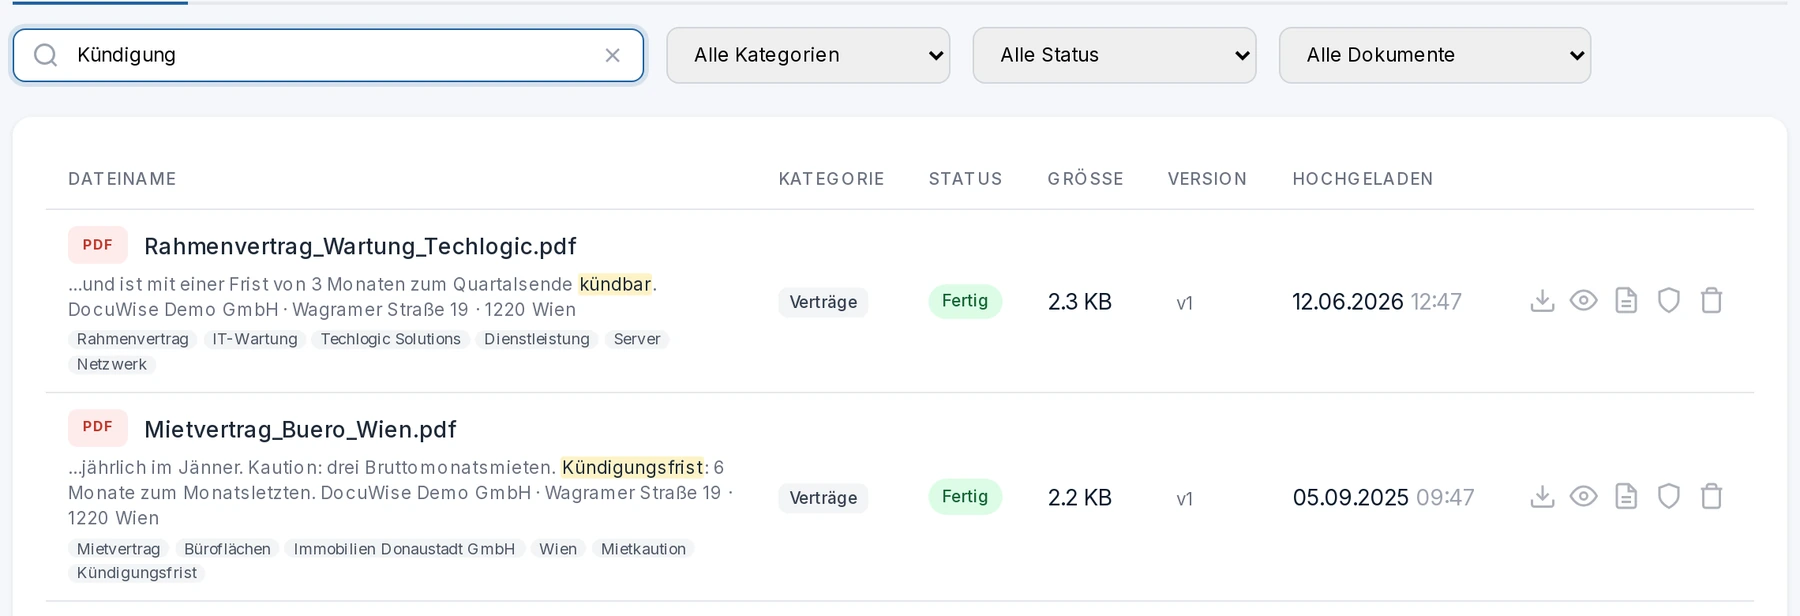Sort by Status column header
1800x616 pixels.
[x=965, y=179]
